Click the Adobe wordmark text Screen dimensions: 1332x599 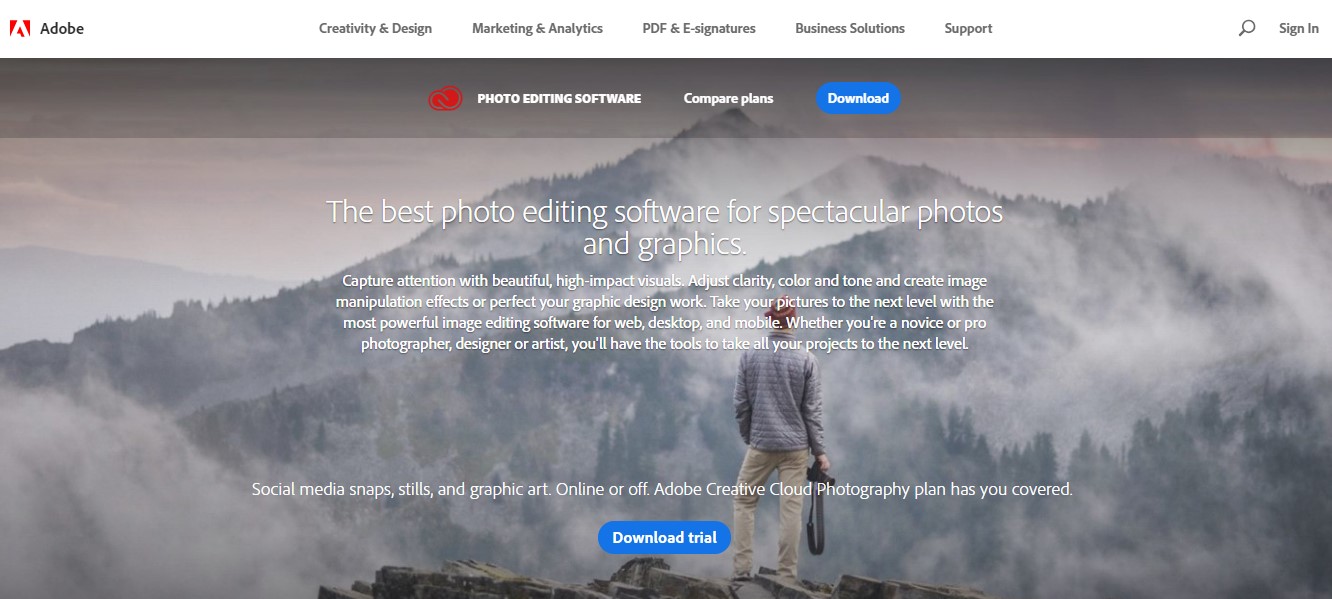pyautogui.click(x=62, y=29)
